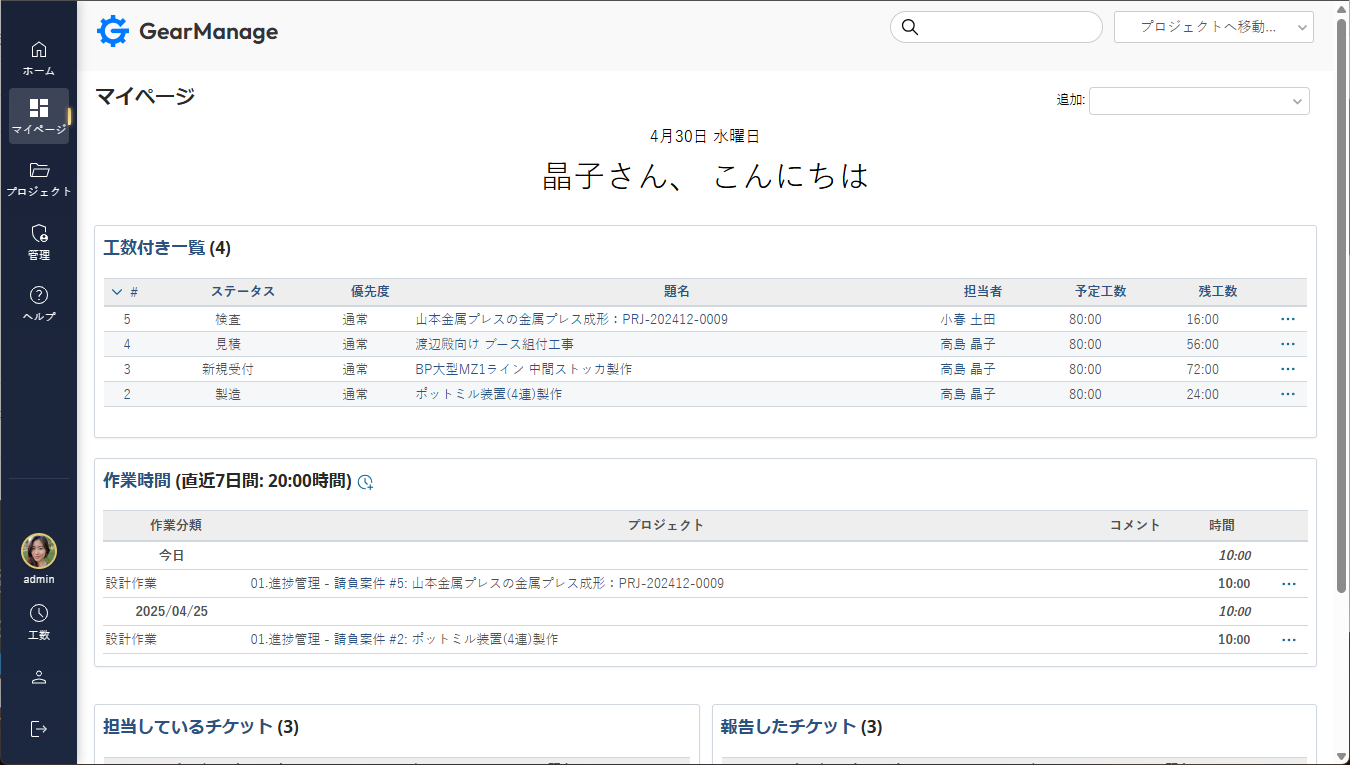This screenshot has width=1350, height=765.
Task: Click the logout icon in sidebar
Action: 39,728
